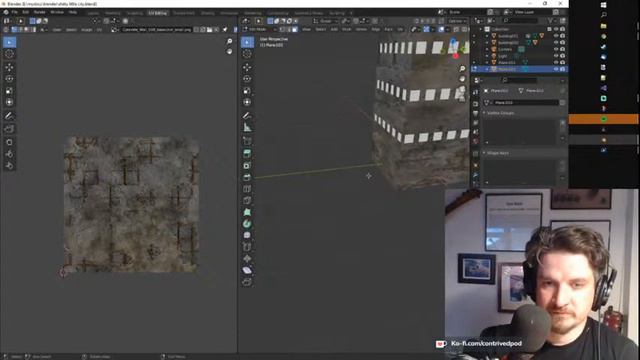Select the Plane.002 row in outliner
Screen dimensions: 640x360
(519, 69)
